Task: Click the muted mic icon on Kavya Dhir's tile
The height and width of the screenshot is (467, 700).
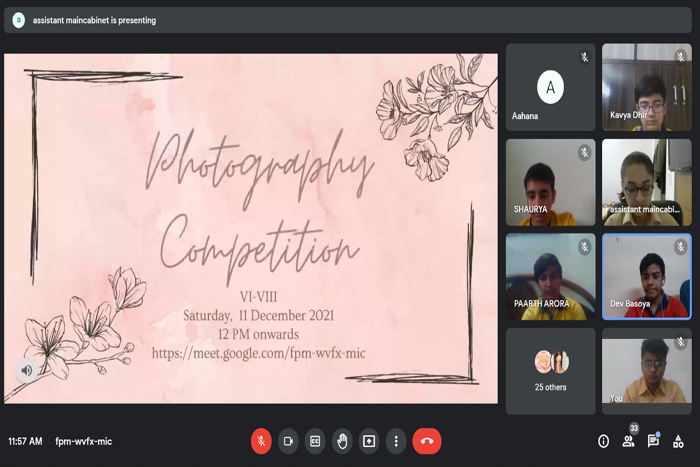Action: coord(680,57)
